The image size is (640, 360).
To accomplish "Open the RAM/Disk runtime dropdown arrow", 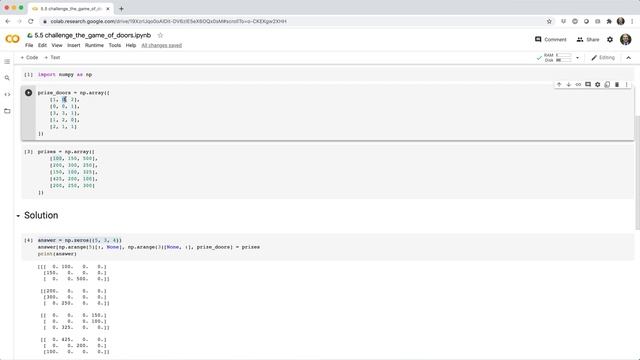I will tap(577, 58).
